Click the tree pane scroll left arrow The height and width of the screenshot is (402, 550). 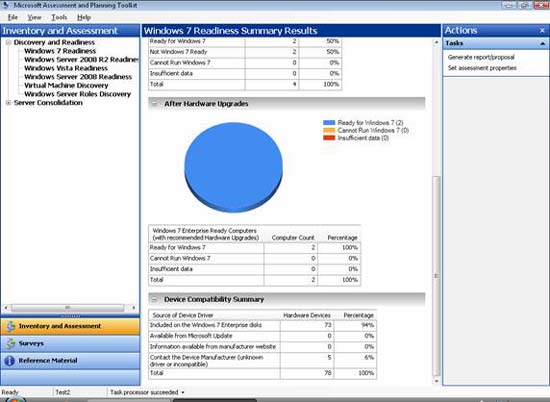click(6, 308)
